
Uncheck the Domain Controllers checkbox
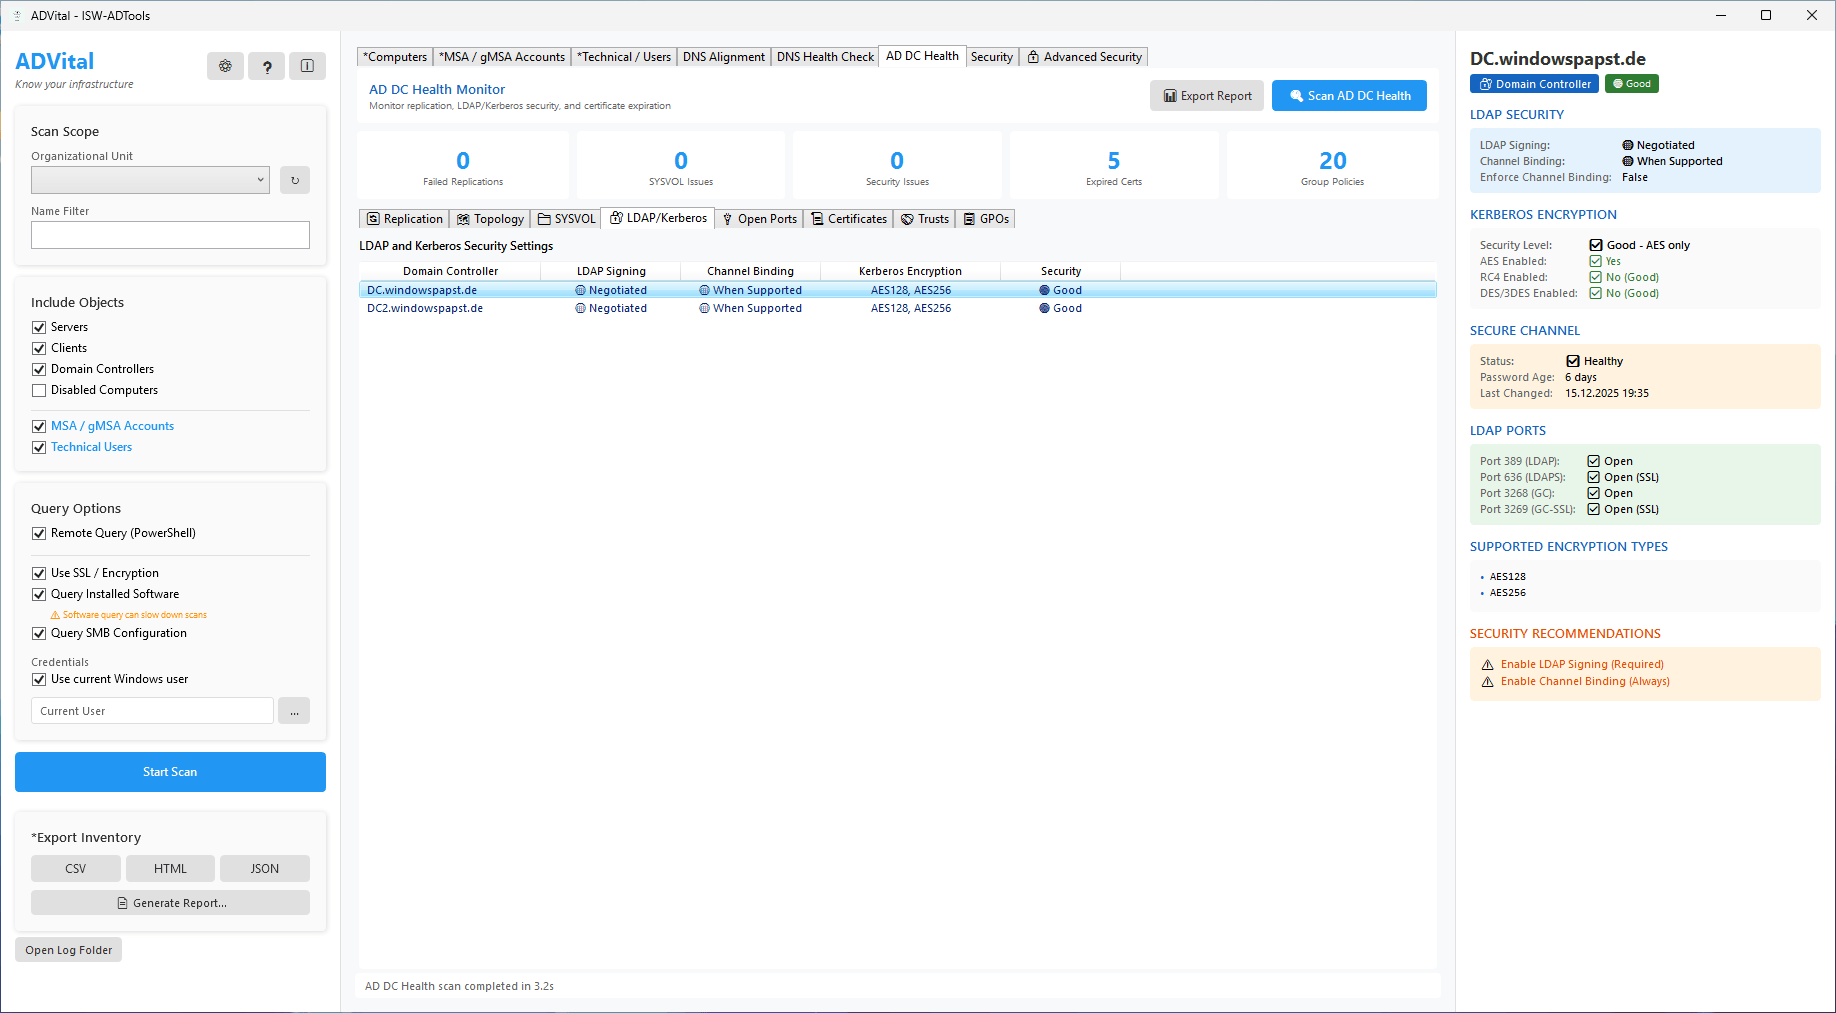tap(39, 369)
